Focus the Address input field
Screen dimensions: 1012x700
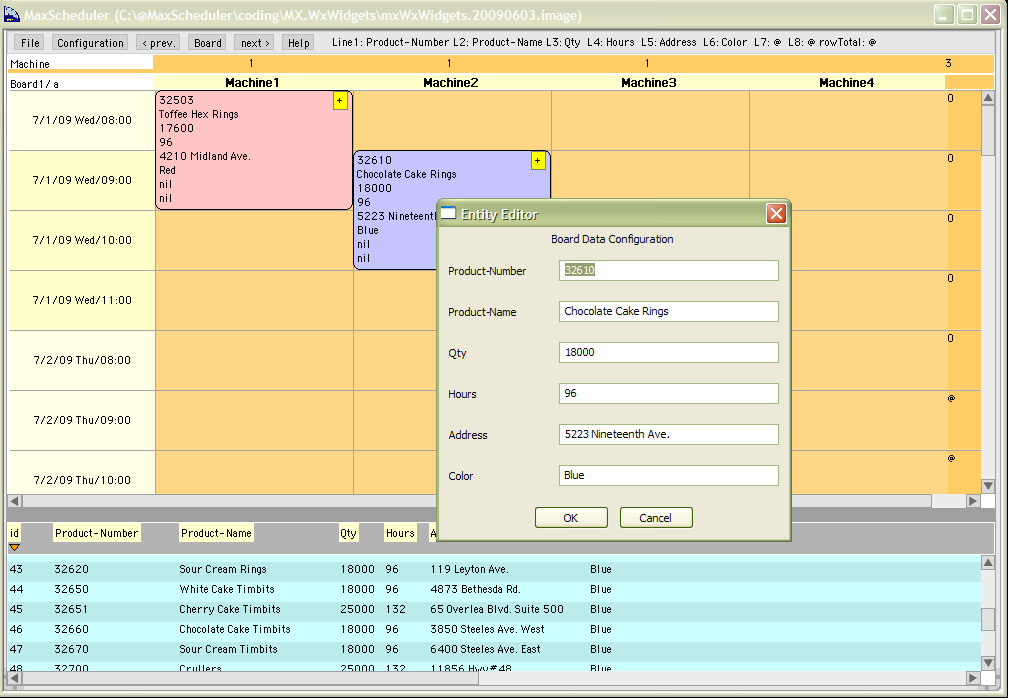pos(667,434)
